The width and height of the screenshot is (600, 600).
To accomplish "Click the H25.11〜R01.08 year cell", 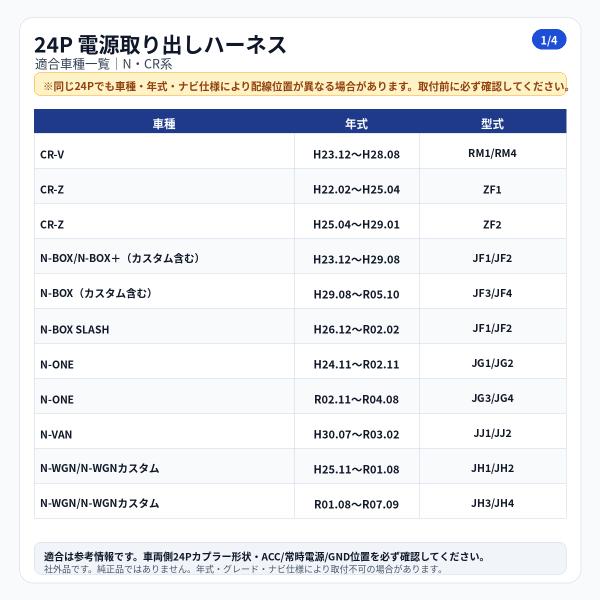I will pos(357,469).
